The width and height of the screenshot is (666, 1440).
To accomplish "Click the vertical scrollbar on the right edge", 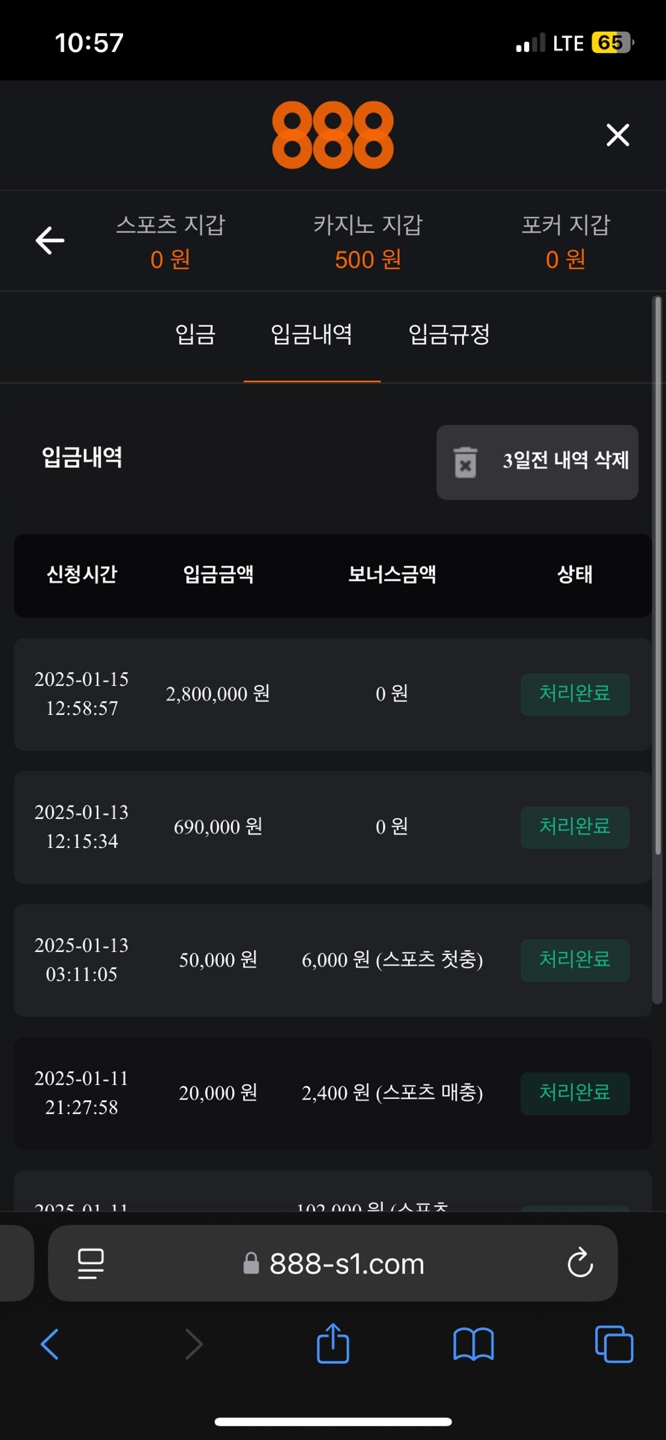I will click(x=657, y=650).
